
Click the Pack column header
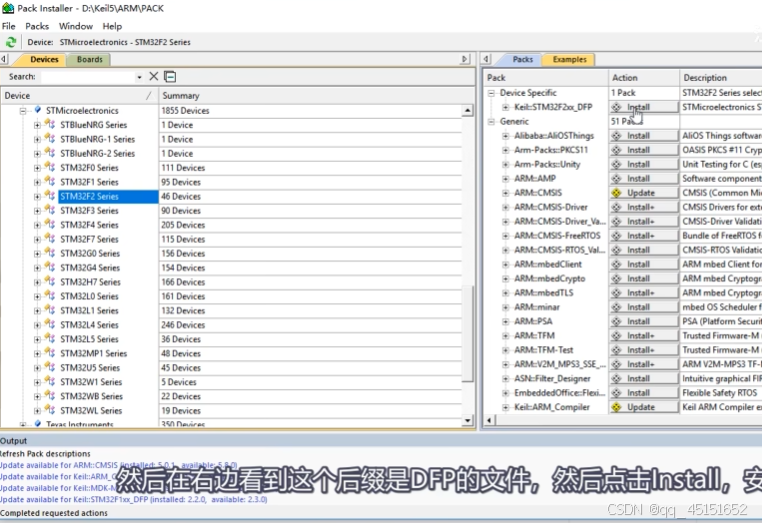click(x=546, y=78)
